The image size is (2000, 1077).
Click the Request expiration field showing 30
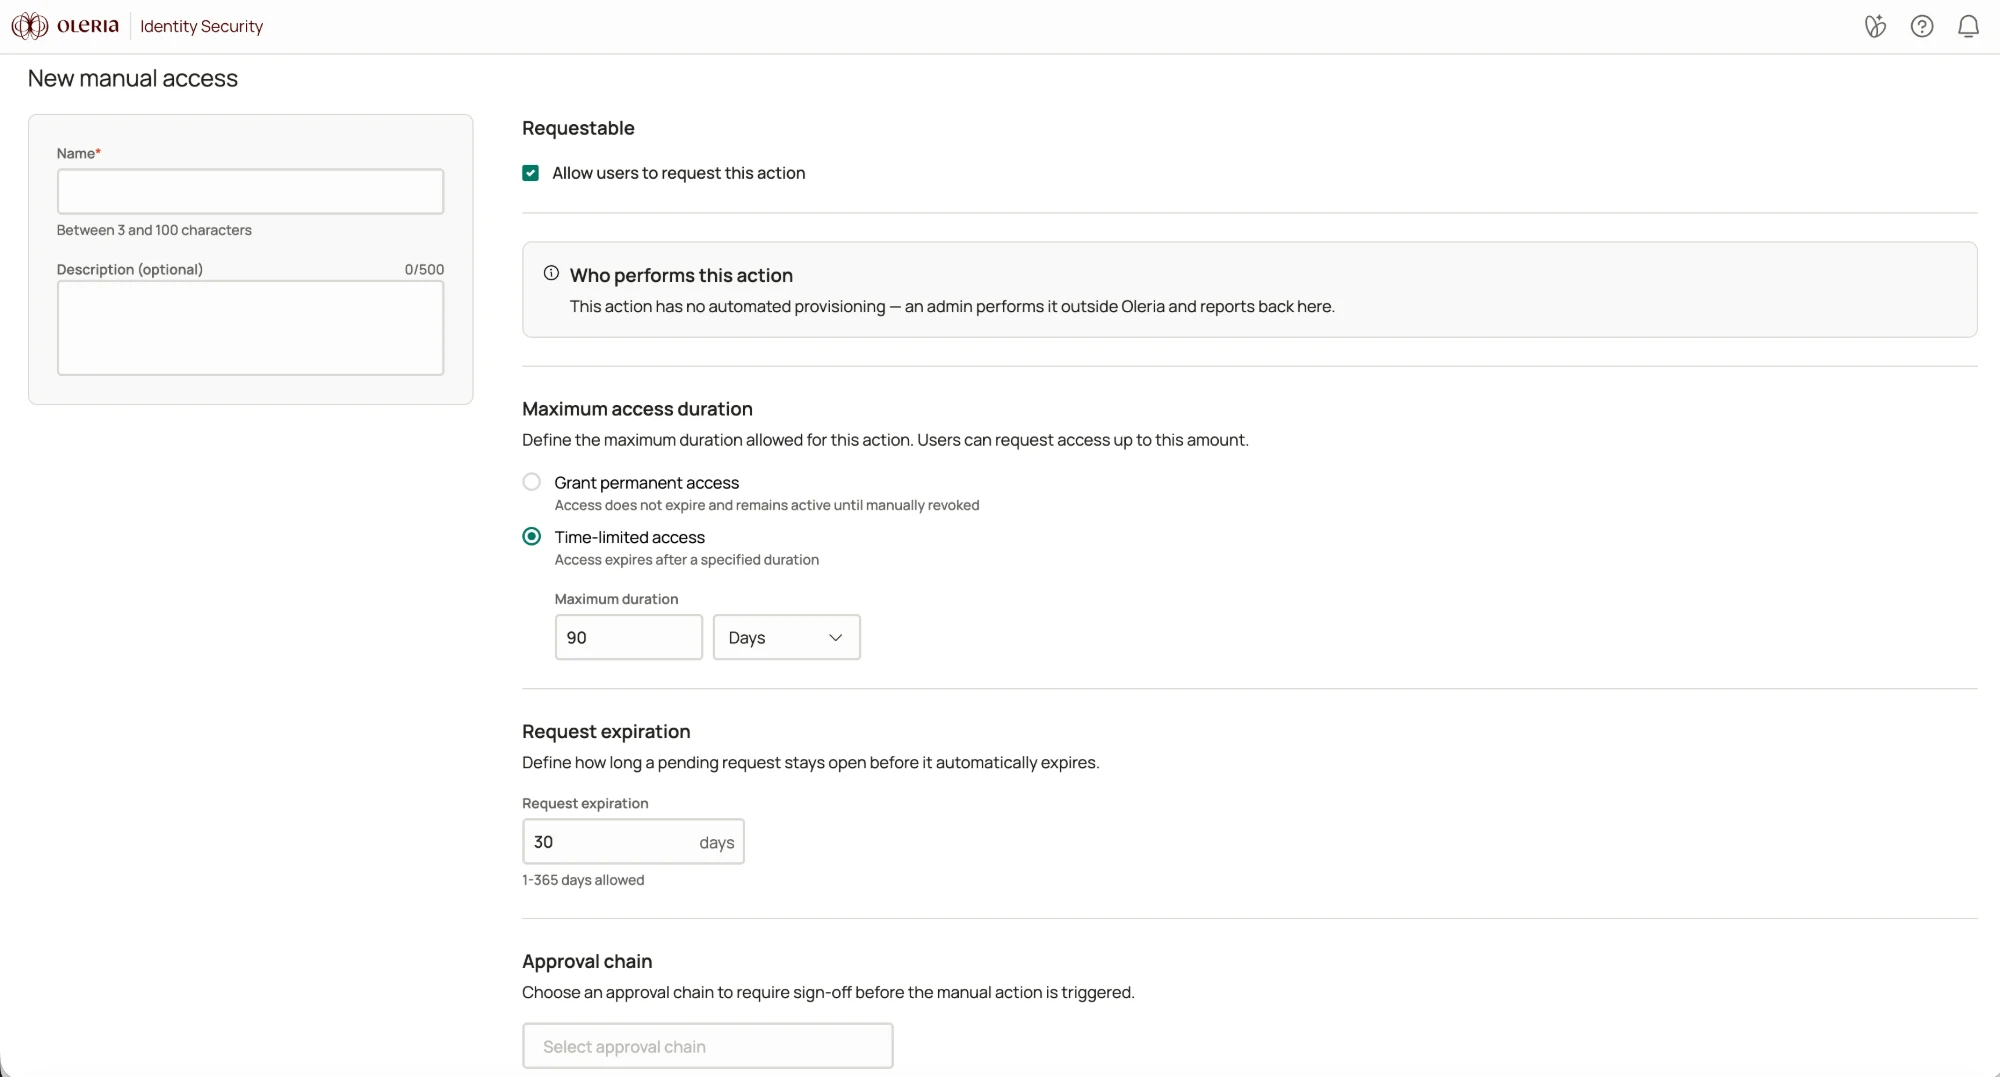pos(633,841)
